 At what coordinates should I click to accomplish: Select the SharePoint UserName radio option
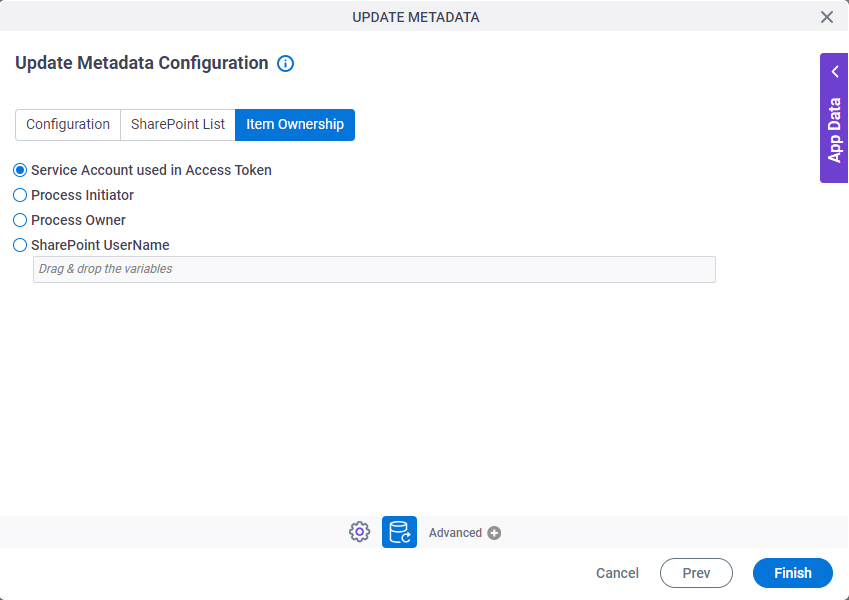[20, 245]
